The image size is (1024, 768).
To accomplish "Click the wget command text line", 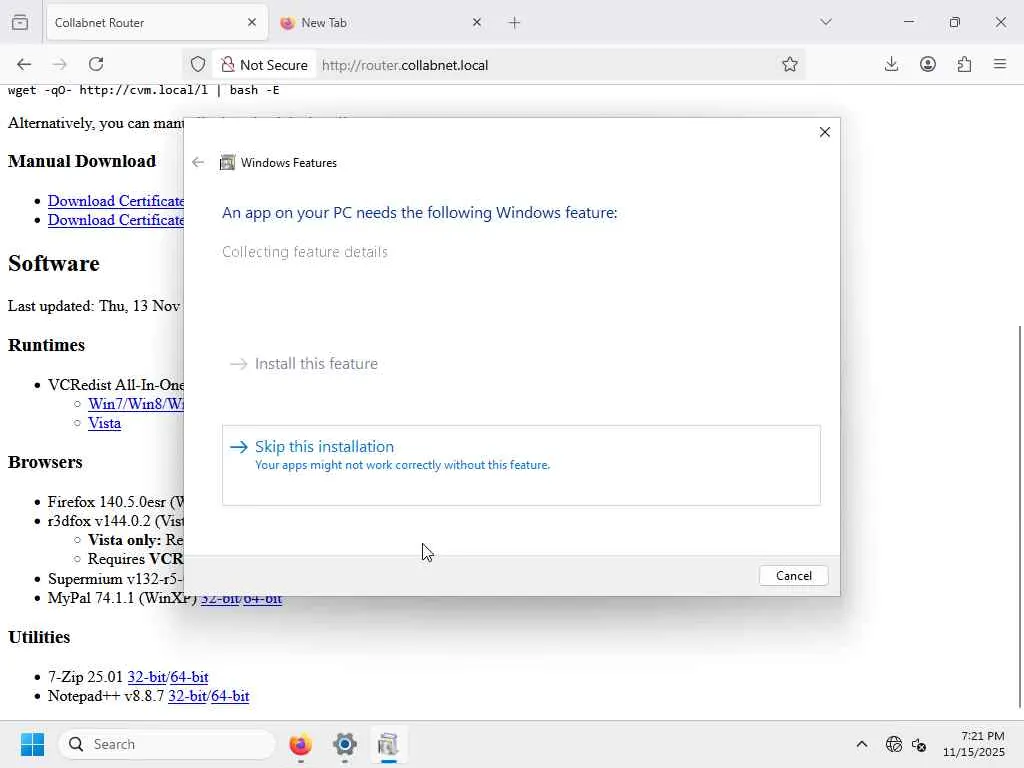I will pos(144,90).
